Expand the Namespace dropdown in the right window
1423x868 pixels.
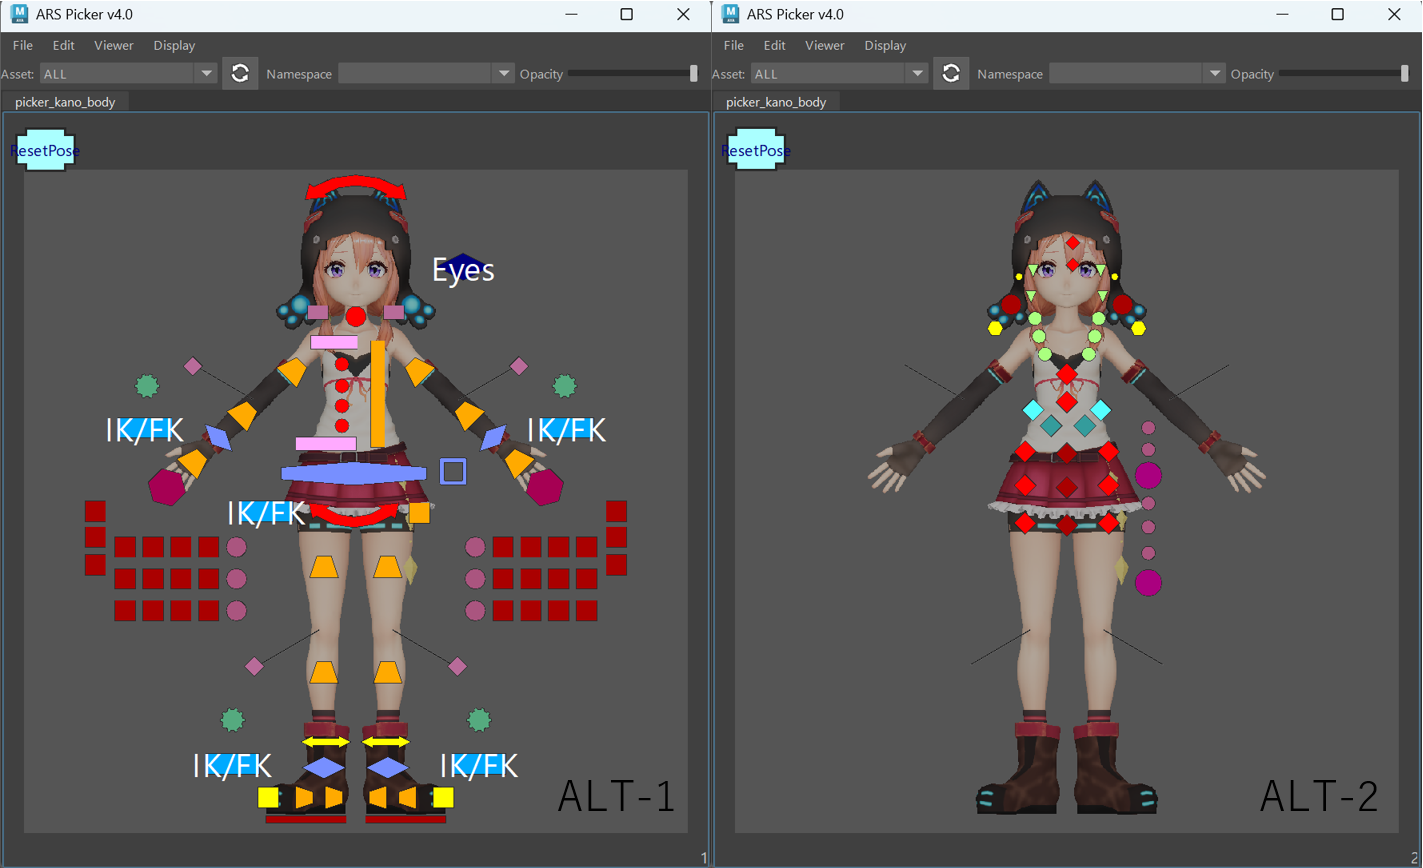click(x=1138, y=73)
